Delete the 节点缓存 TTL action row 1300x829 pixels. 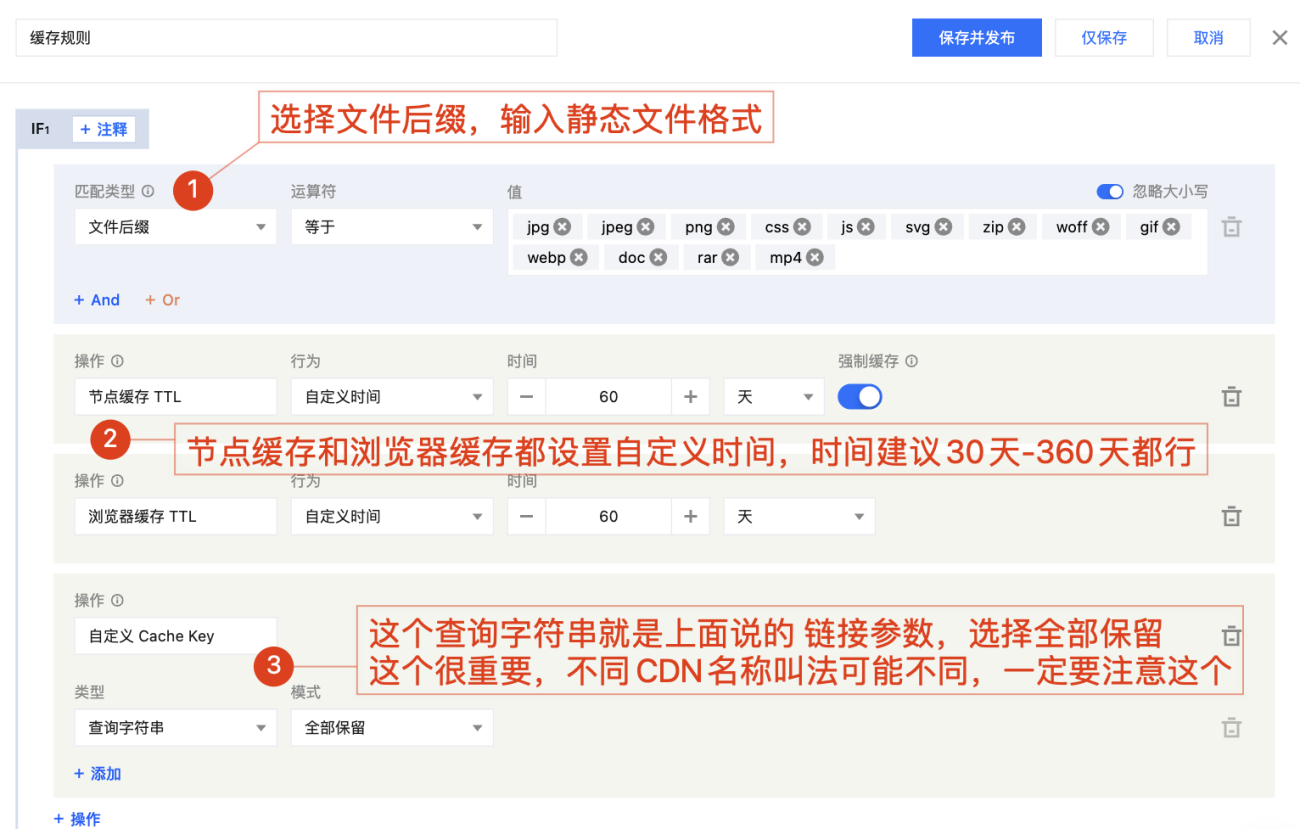click(1231, 397)
